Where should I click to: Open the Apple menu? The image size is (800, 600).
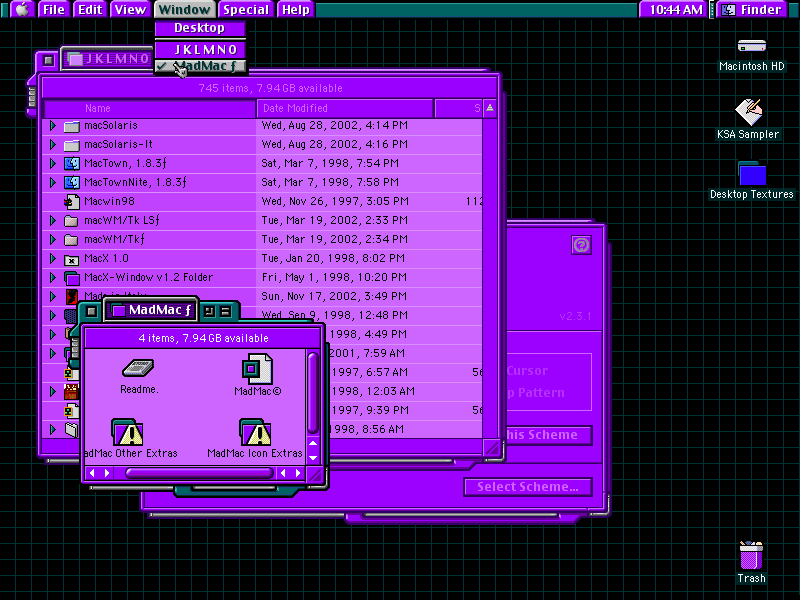pos(21,9)
